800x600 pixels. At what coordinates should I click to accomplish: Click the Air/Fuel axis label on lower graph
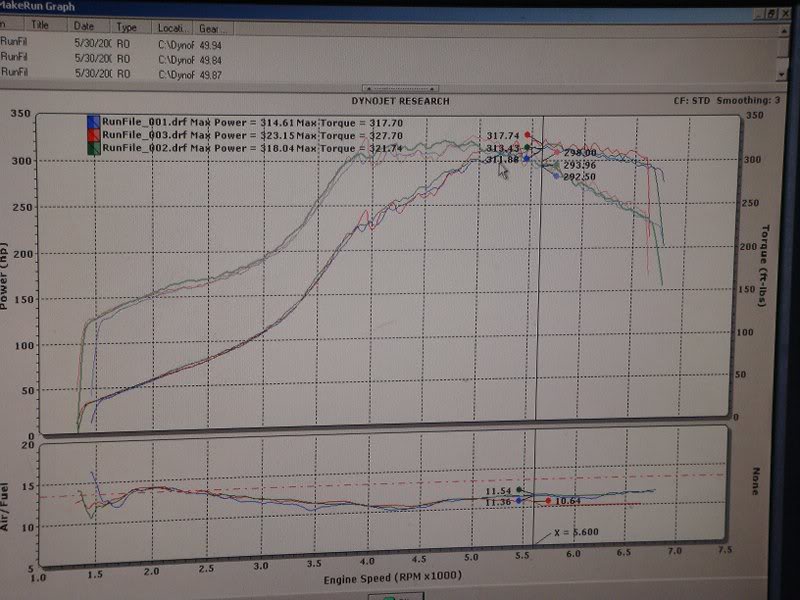(x=6, y=503)
